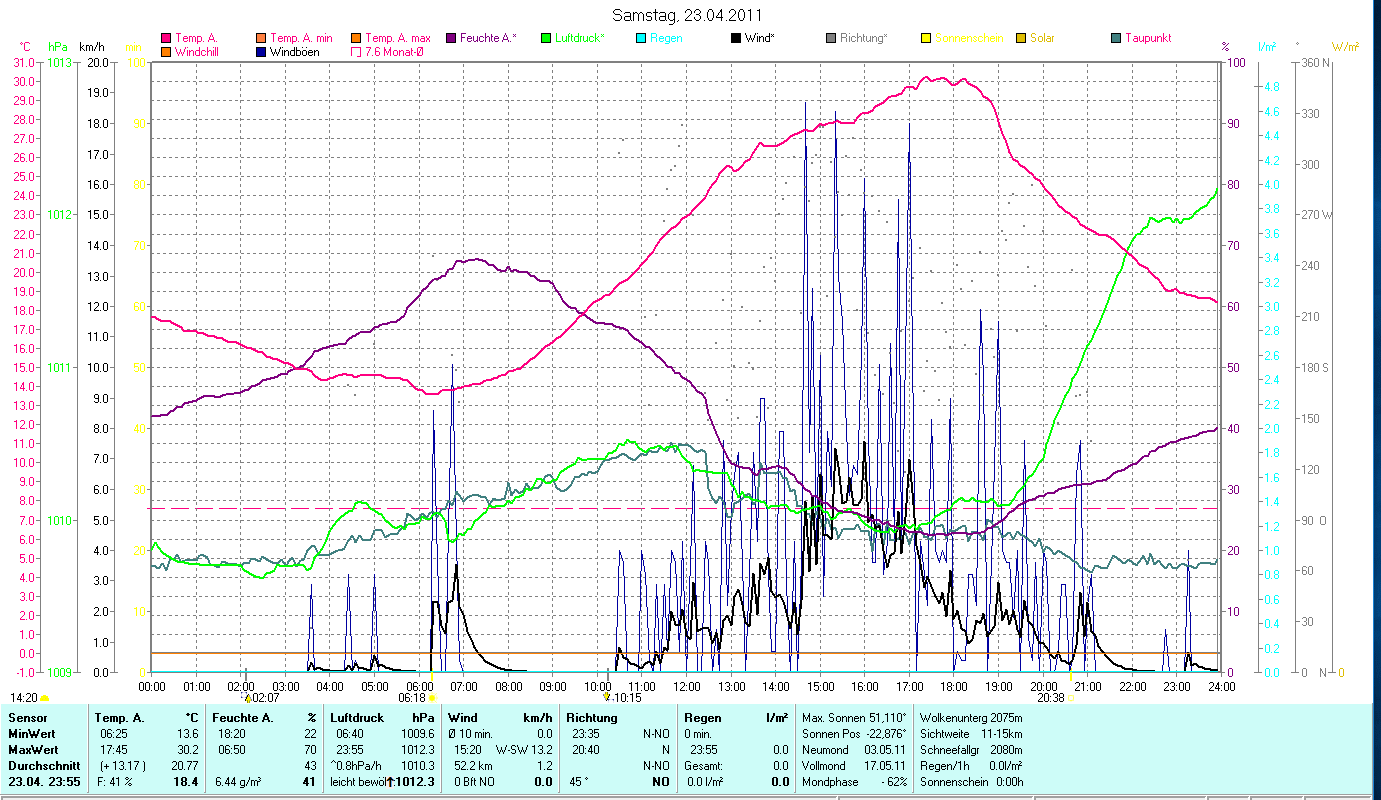Click the pink Temp. A. legend swatch
Screen dimensions: 1381x800
166,38
